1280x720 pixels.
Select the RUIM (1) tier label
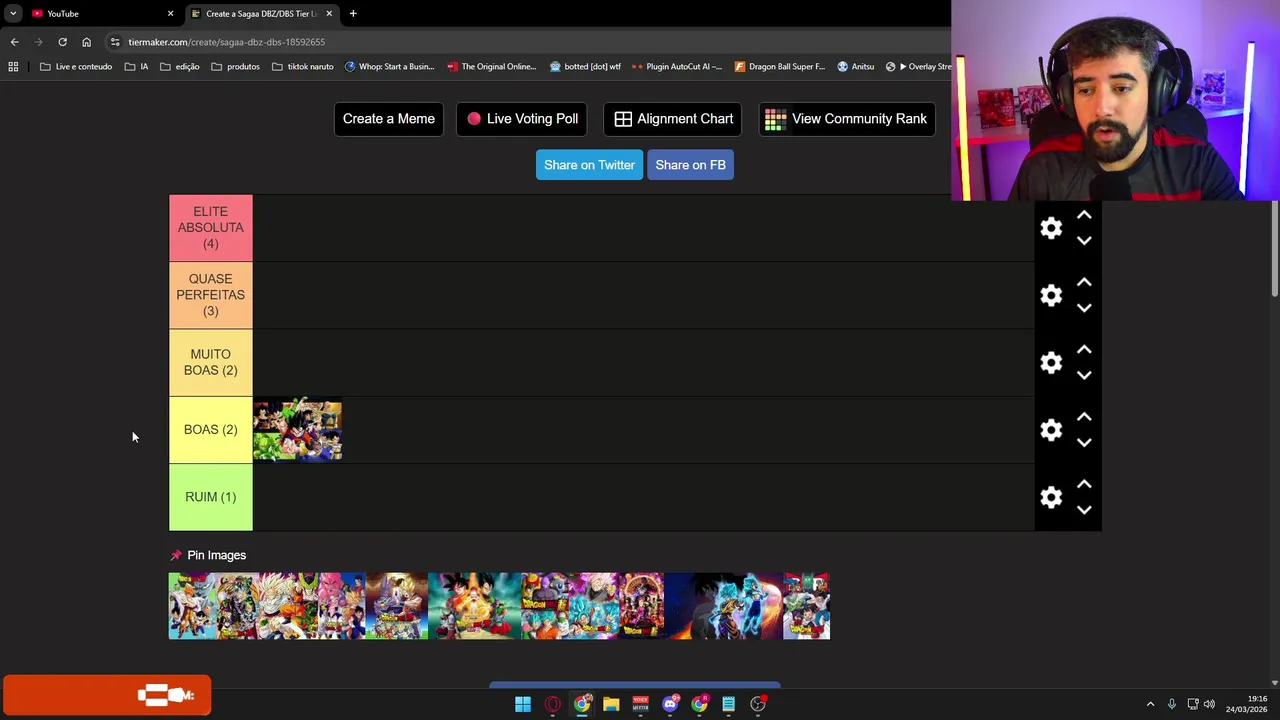[x=210, y=497]
